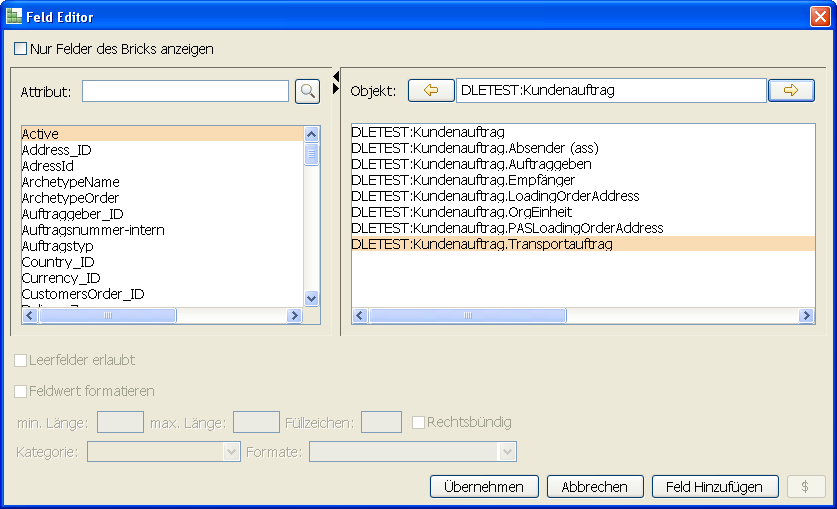Select 'Auftragstyp' in attribute list
The image size is (837, 509).
pos(58,246)
